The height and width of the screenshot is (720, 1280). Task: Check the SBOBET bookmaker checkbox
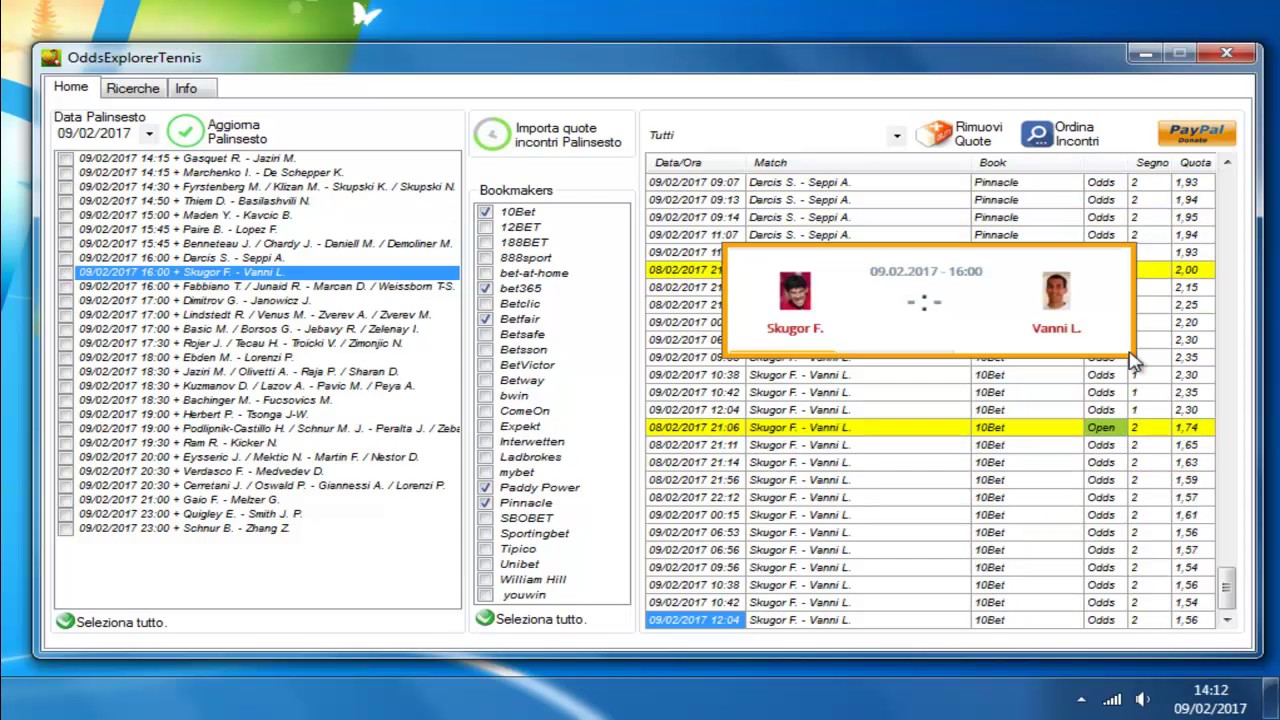[x=485, y=518]
